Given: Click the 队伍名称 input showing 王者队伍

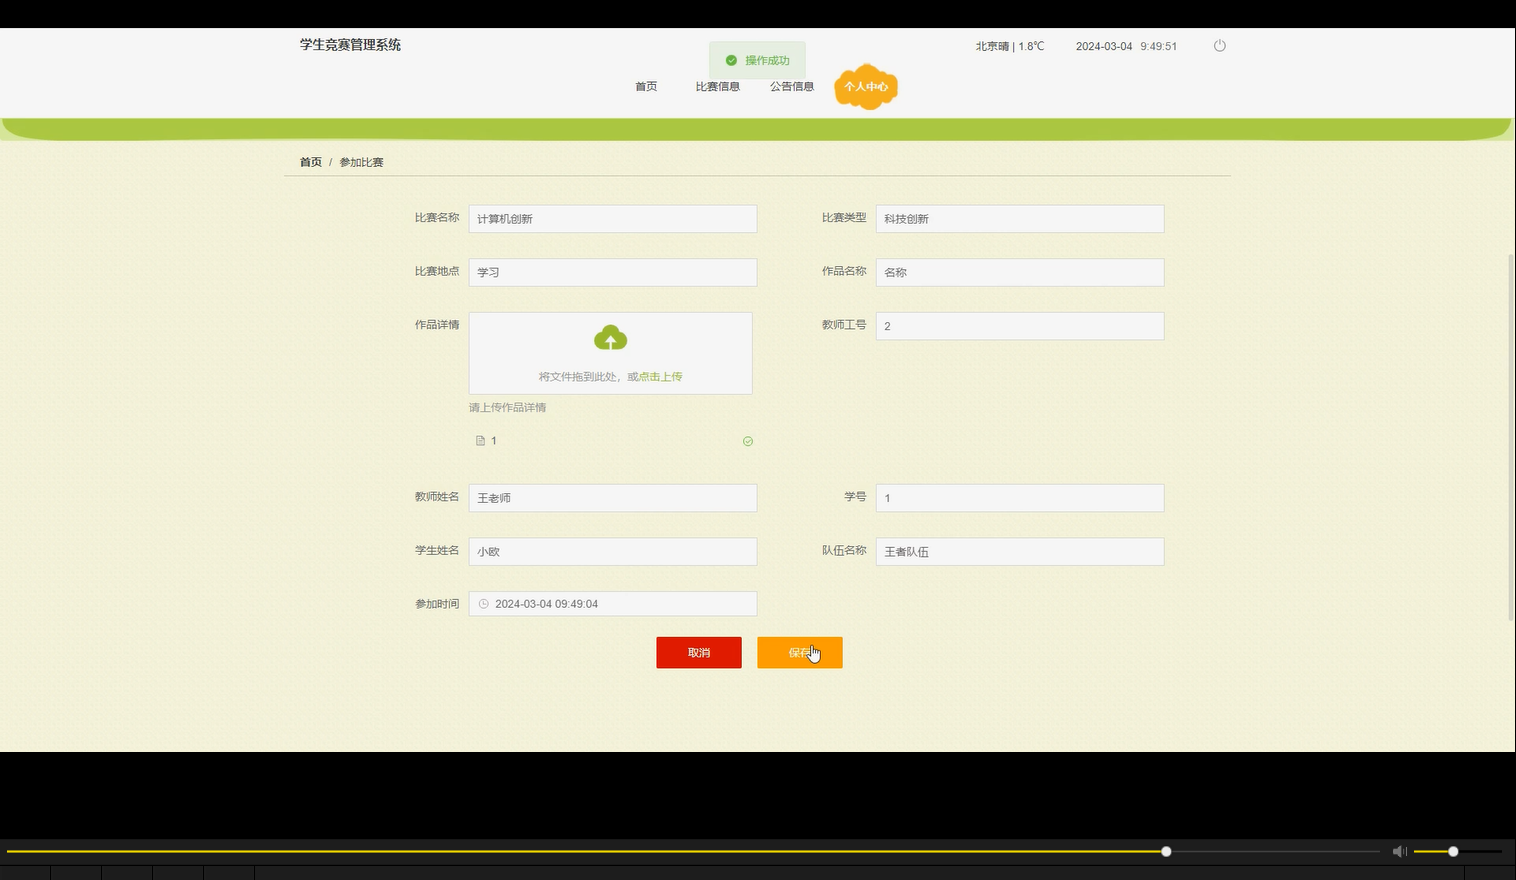Looking at the screenshot, I should coord(1019,551).
